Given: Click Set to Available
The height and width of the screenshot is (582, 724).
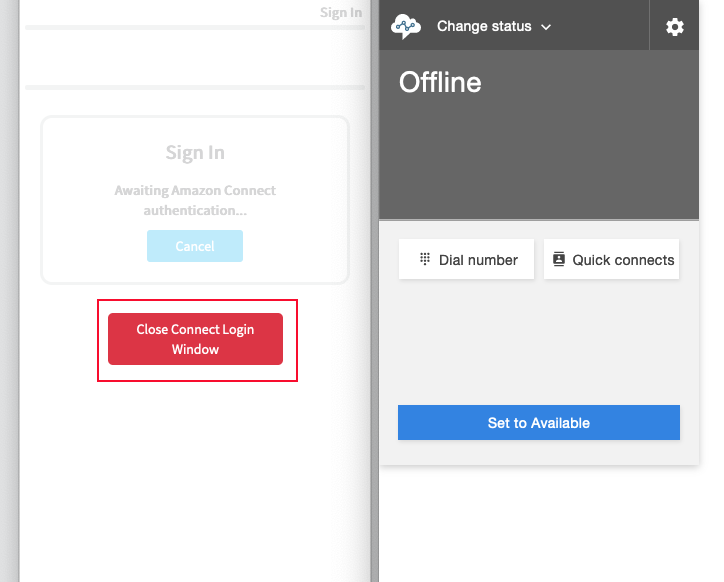Looking at the screenshot, I should click(539, 423).
